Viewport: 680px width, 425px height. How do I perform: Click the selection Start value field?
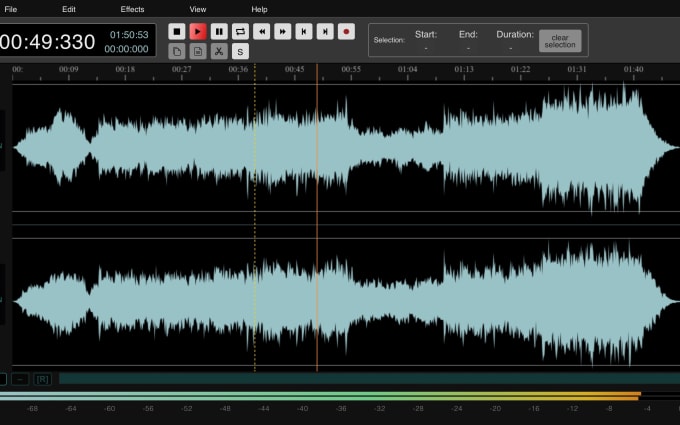426,48
